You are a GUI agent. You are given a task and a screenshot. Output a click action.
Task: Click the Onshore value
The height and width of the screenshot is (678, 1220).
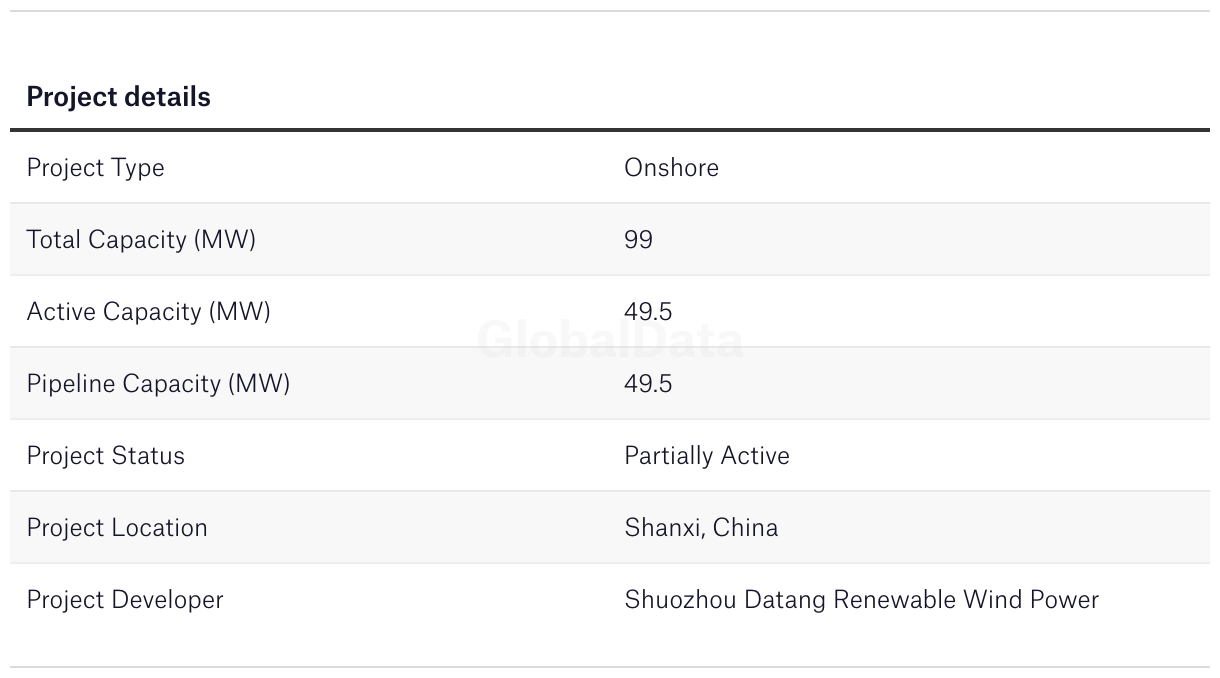click(x=671, y=167)
